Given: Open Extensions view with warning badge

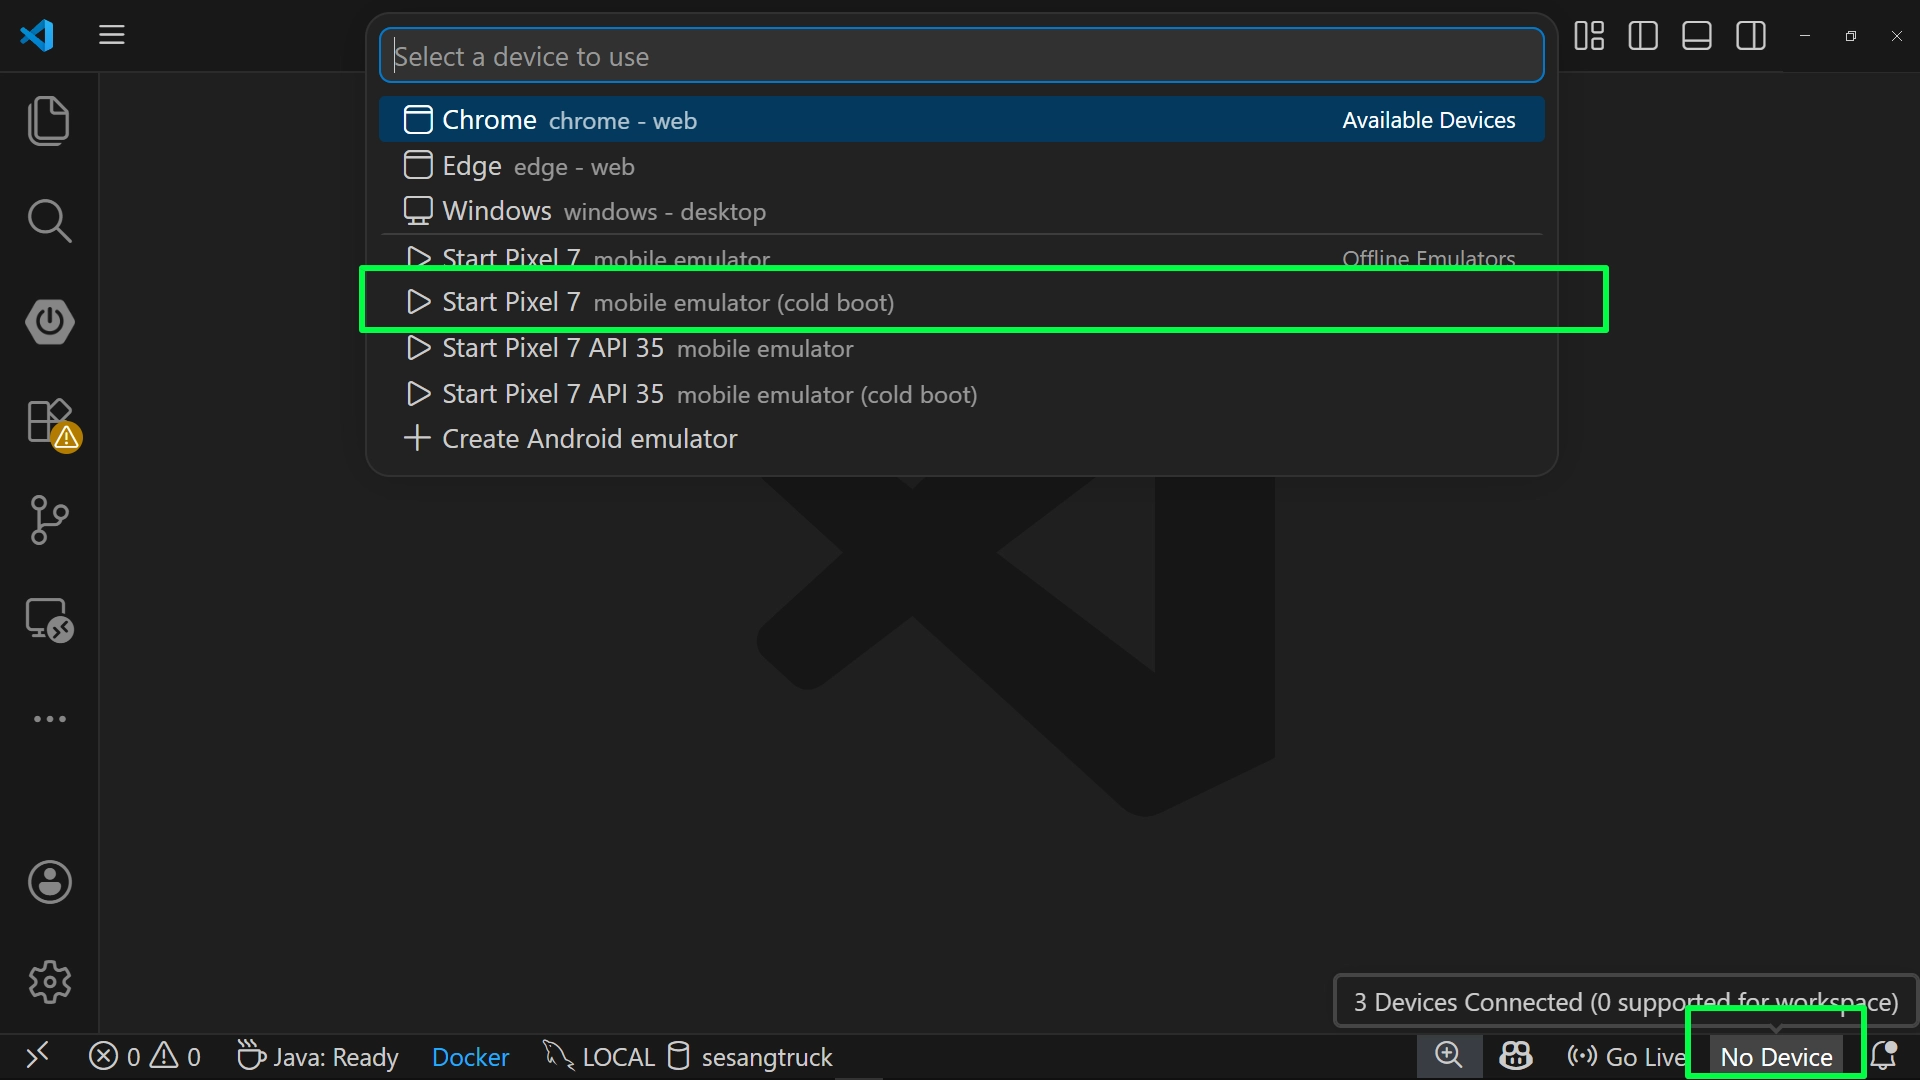Looking at the screenshot, I should click(x=49, y=421).
